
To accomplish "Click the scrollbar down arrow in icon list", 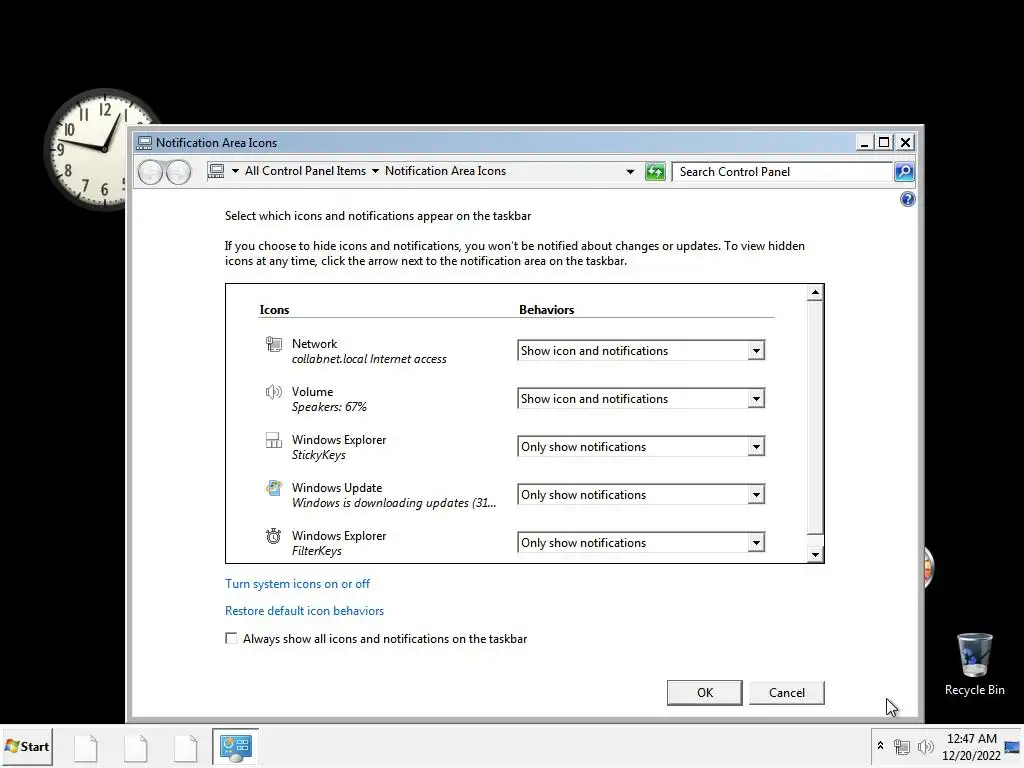I will [814, 554].
